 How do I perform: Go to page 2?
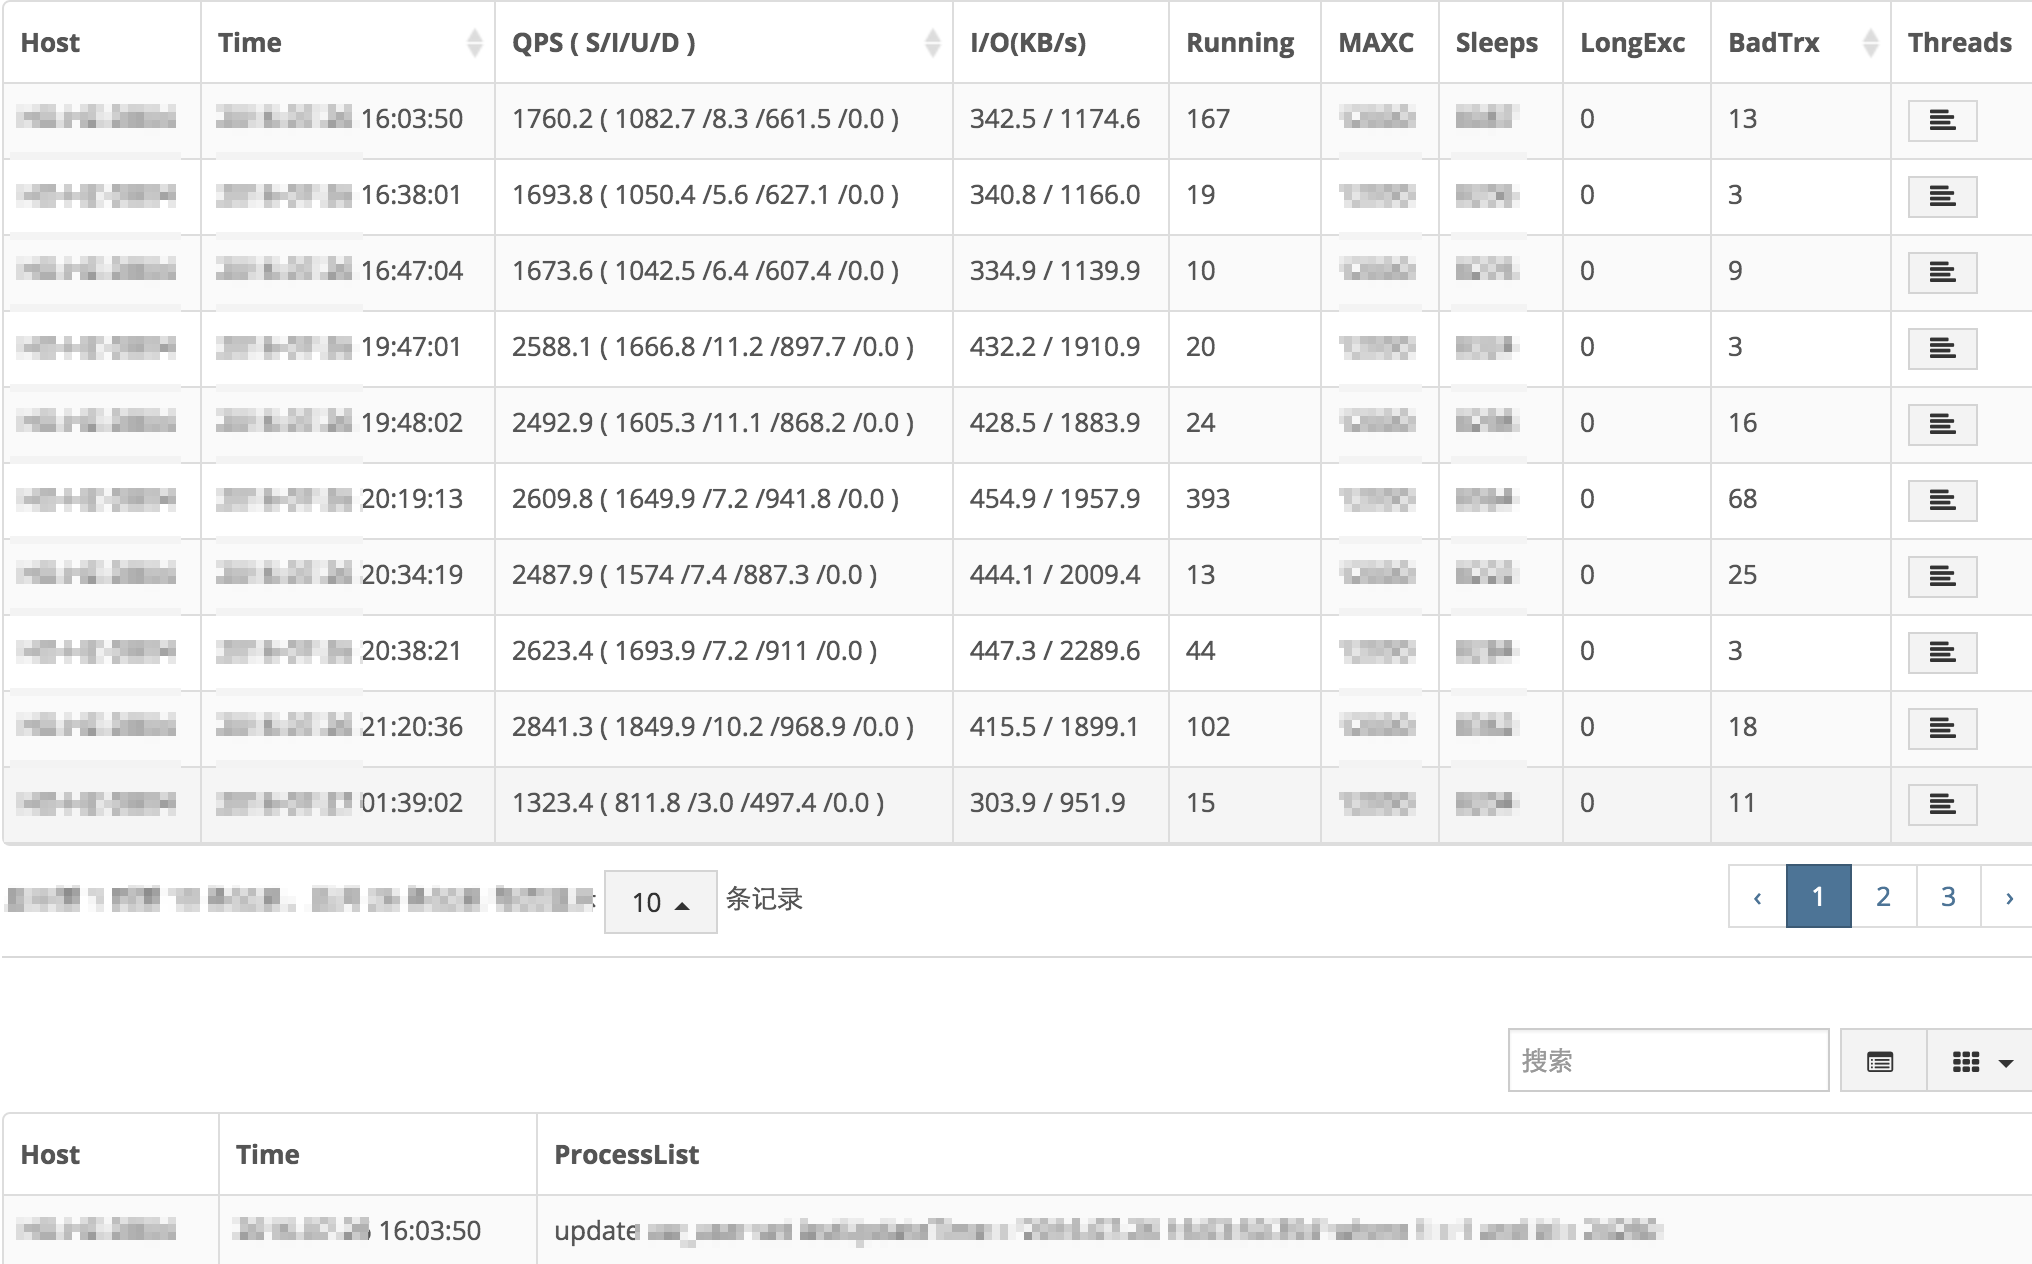(x=1883, y=897)
